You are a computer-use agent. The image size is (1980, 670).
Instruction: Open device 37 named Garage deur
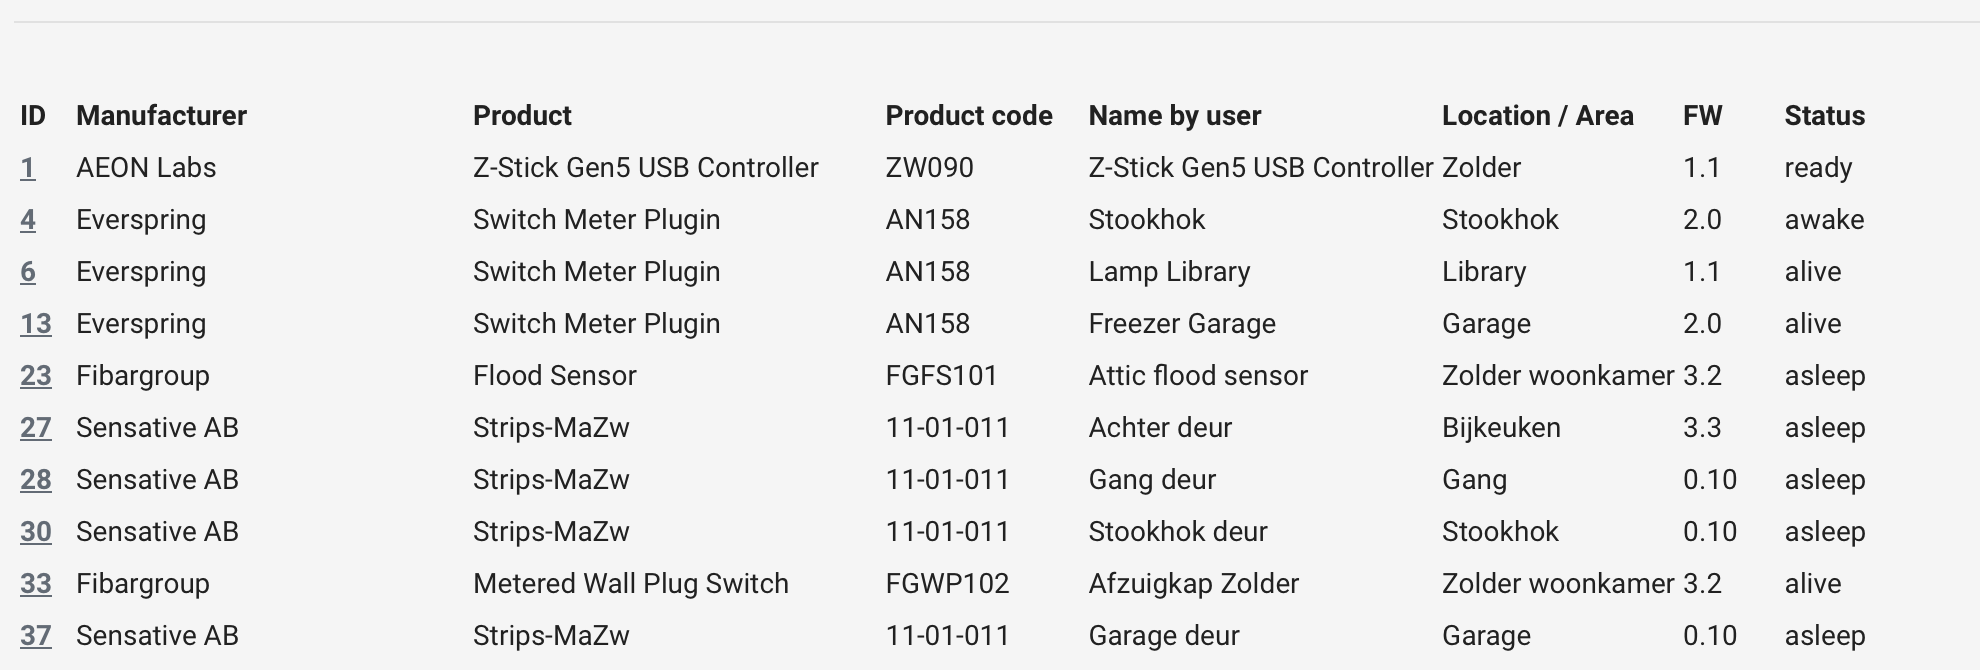click(x=37, y=635)
